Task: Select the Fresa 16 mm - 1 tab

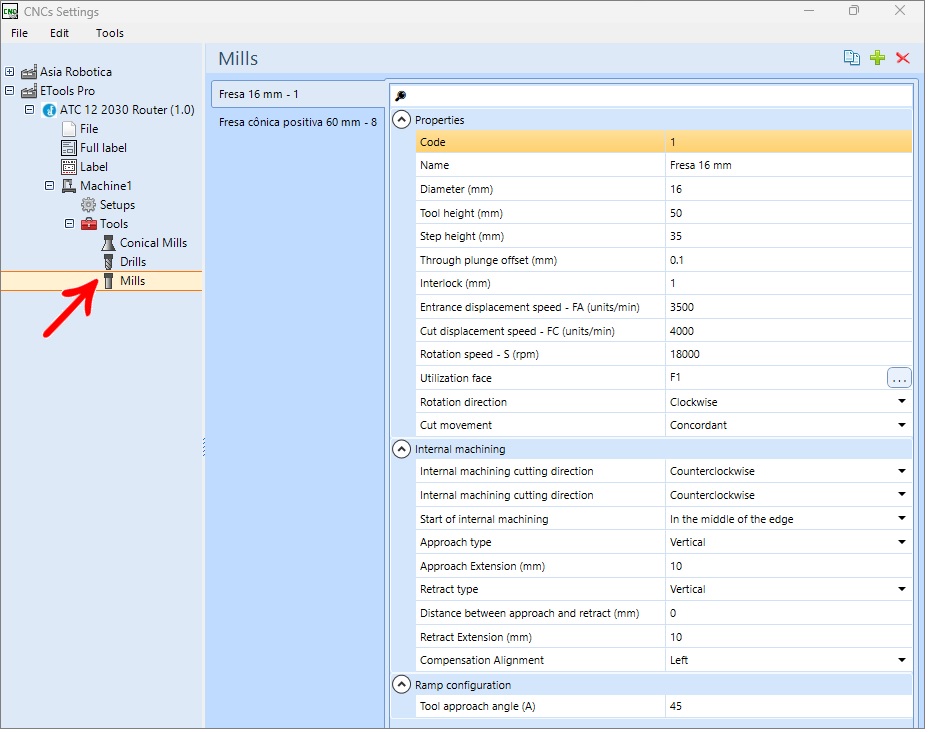Action: click(x=299, y=94)
